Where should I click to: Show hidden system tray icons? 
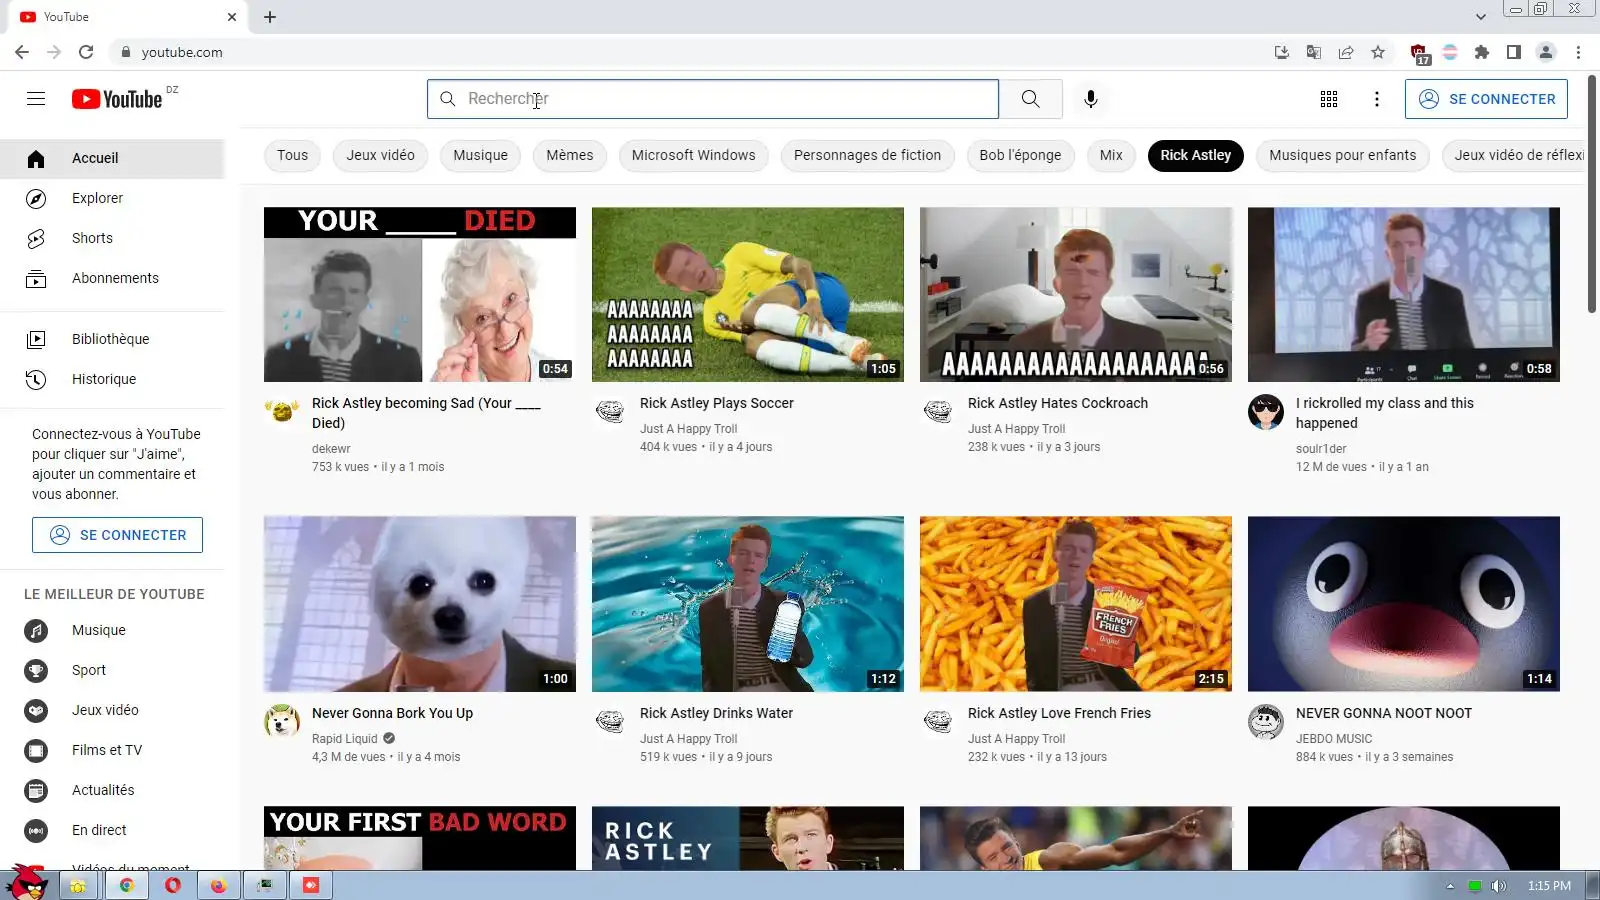[1450, 886]
